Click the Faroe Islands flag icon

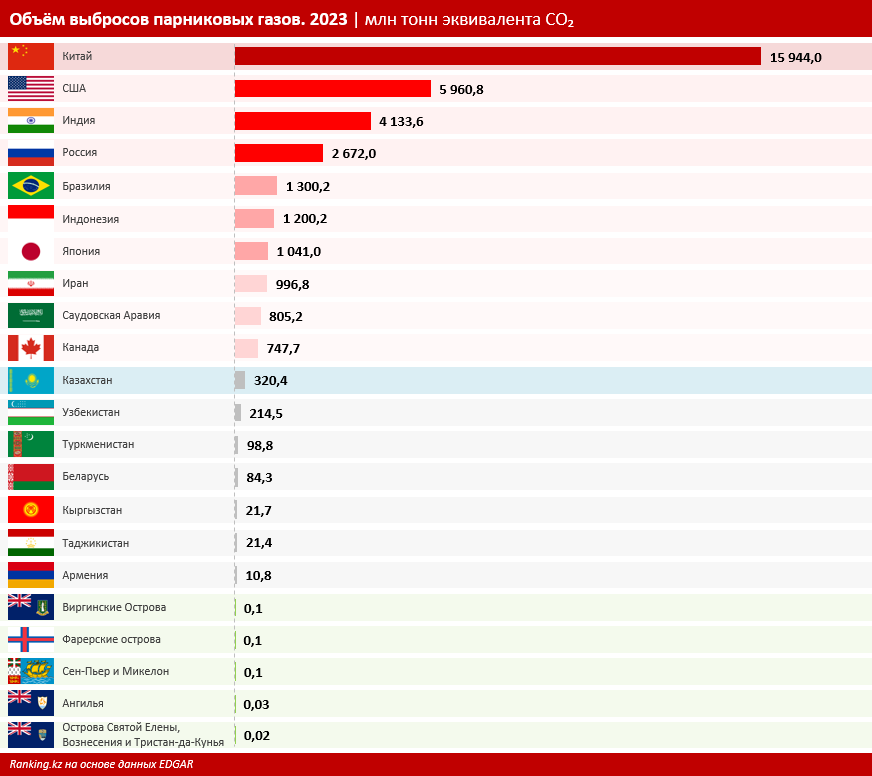coord(31,639)
